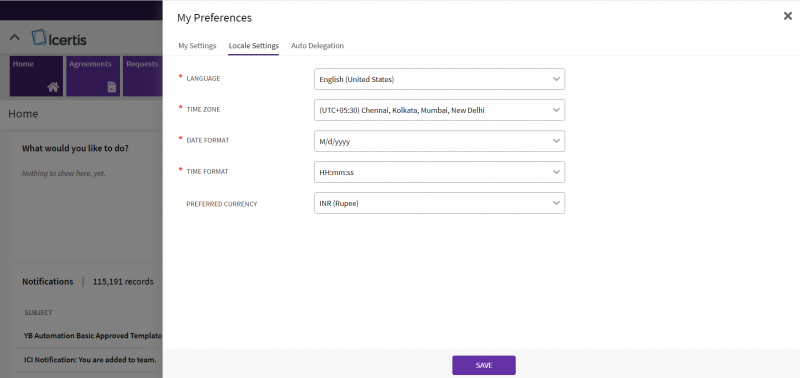Screen dimensions: 800x378
Task: Switch to the My Settings tab
Action: coord(197,45)
